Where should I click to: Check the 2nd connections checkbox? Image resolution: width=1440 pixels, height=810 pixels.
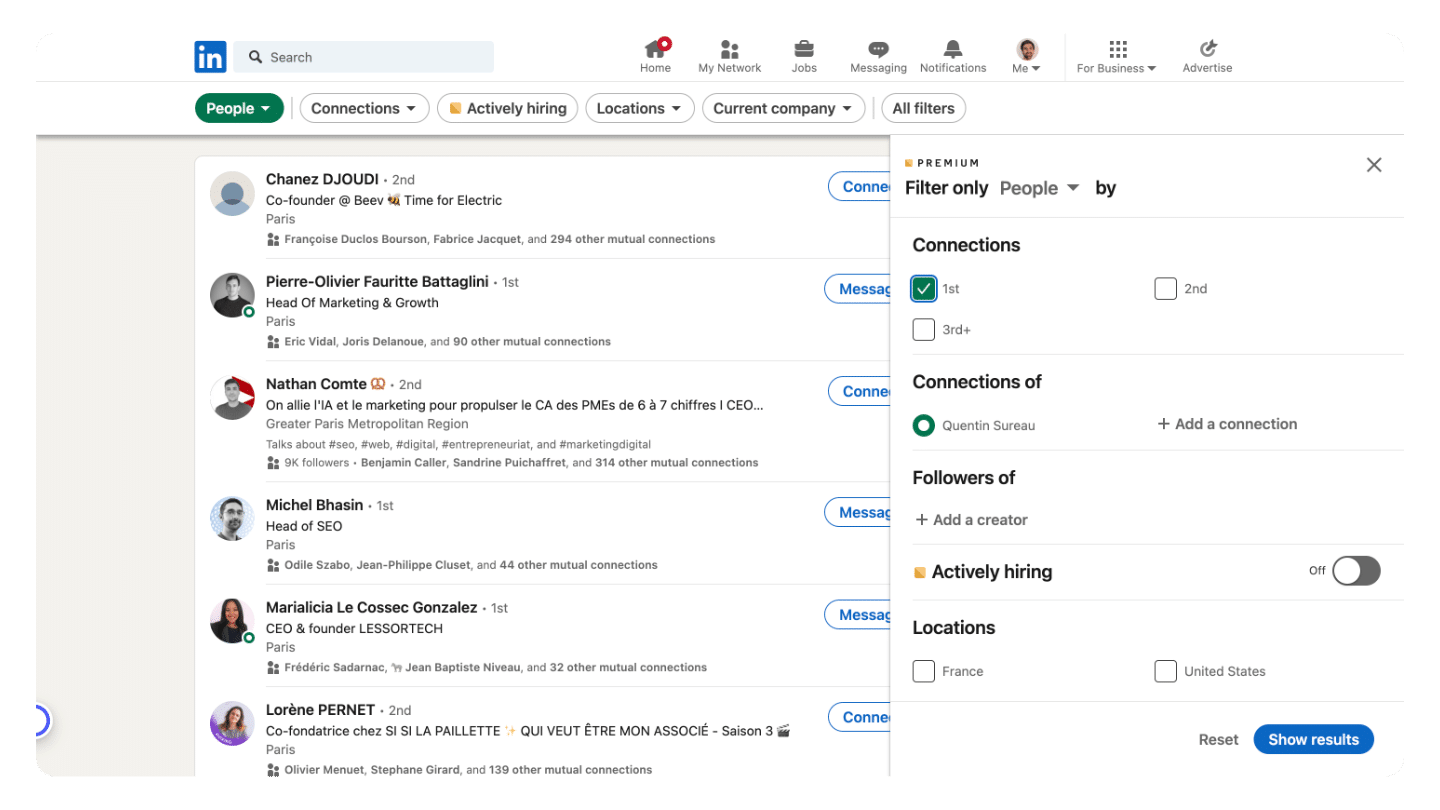(1165, 289)
